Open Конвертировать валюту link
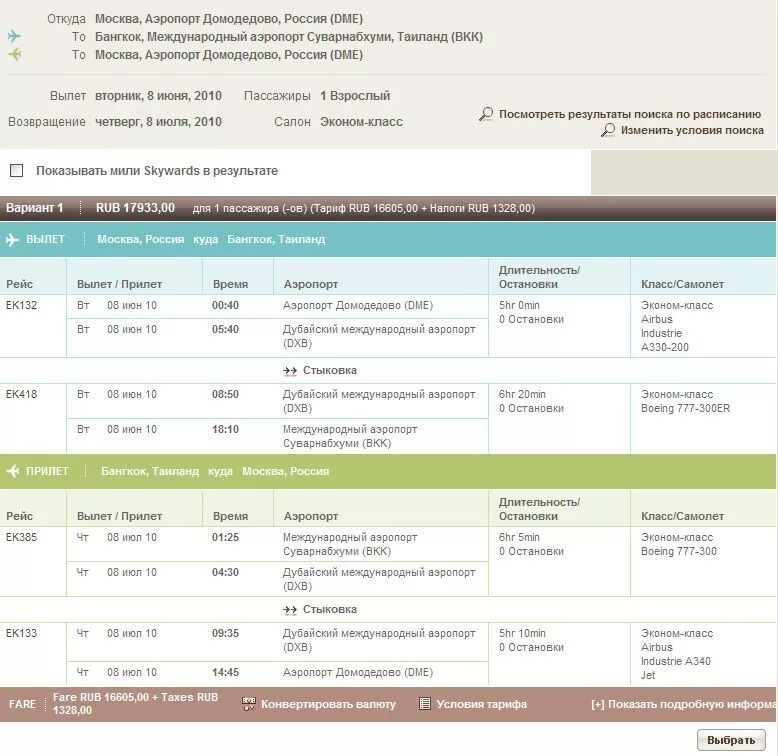Viewport: 778px width, 756px height. tap(328, 704)
